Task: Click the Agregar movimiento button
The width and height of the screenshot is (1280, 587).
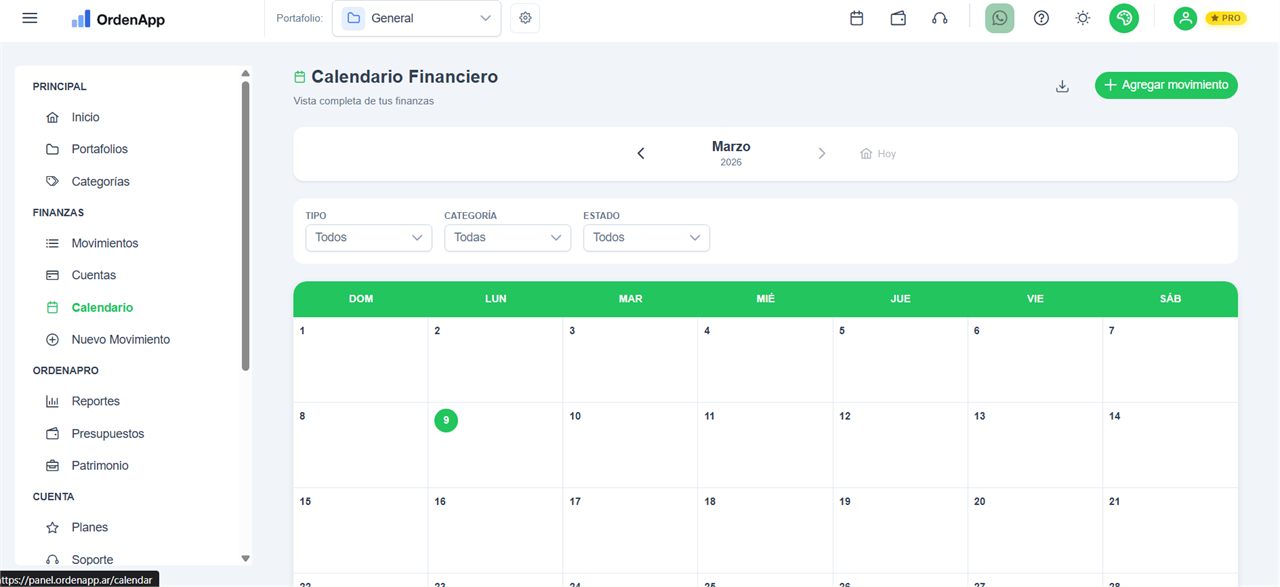Action: [x=1166, y=85]
